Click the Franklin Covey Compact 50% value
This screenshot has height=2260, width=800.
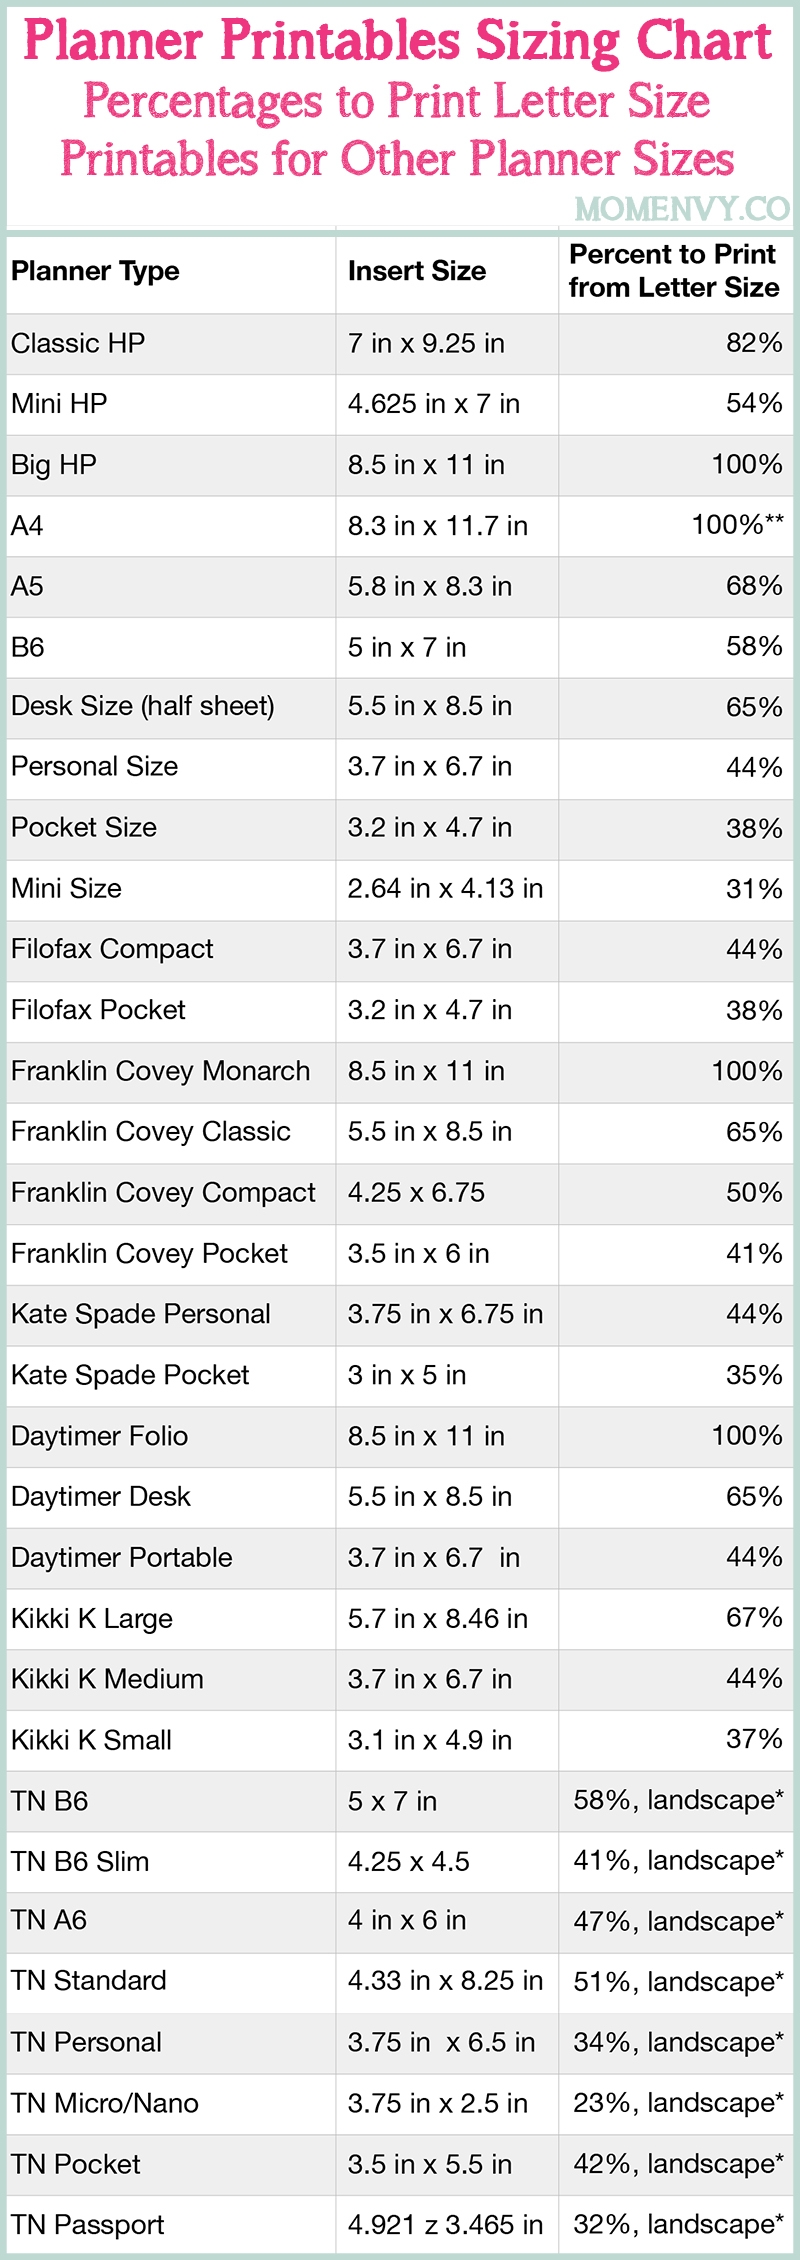tap(753, 1193)
